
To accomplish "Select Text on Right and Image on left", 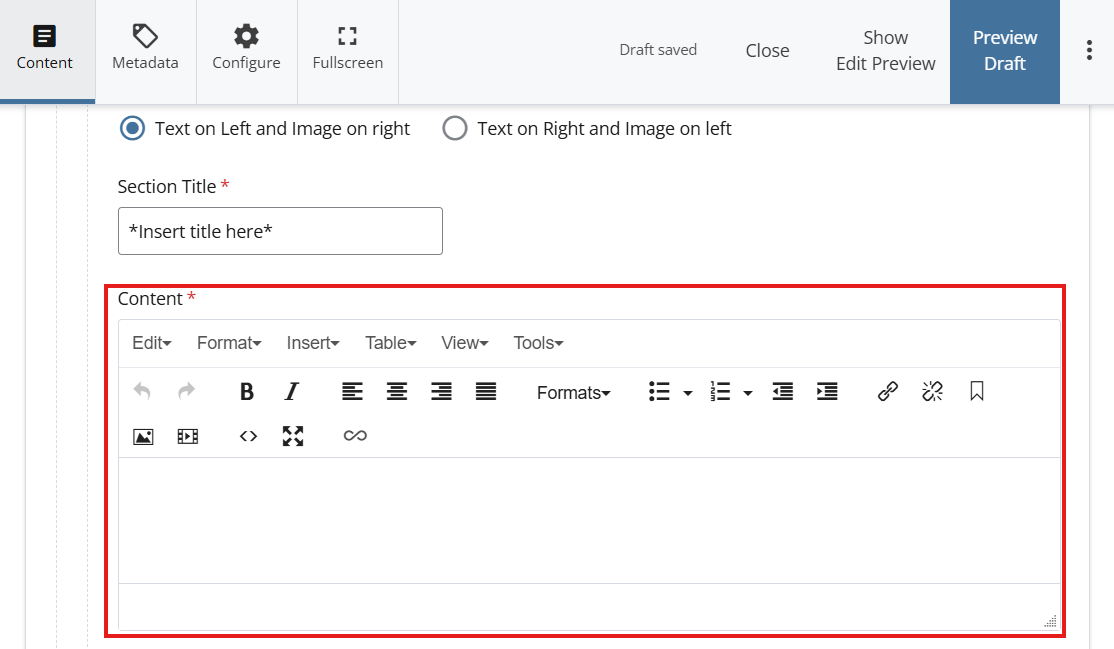I will click(455, 129).
